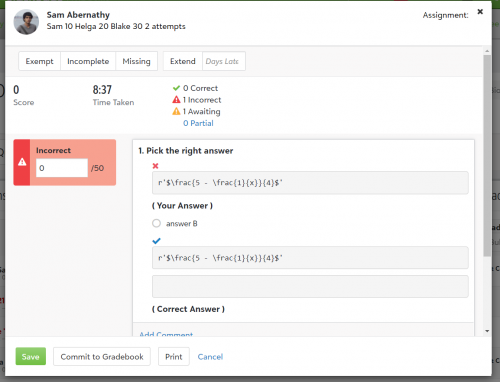500x382 pixels.
Task: Click the 'Incorrect' card title
Action: coord(53,150)
